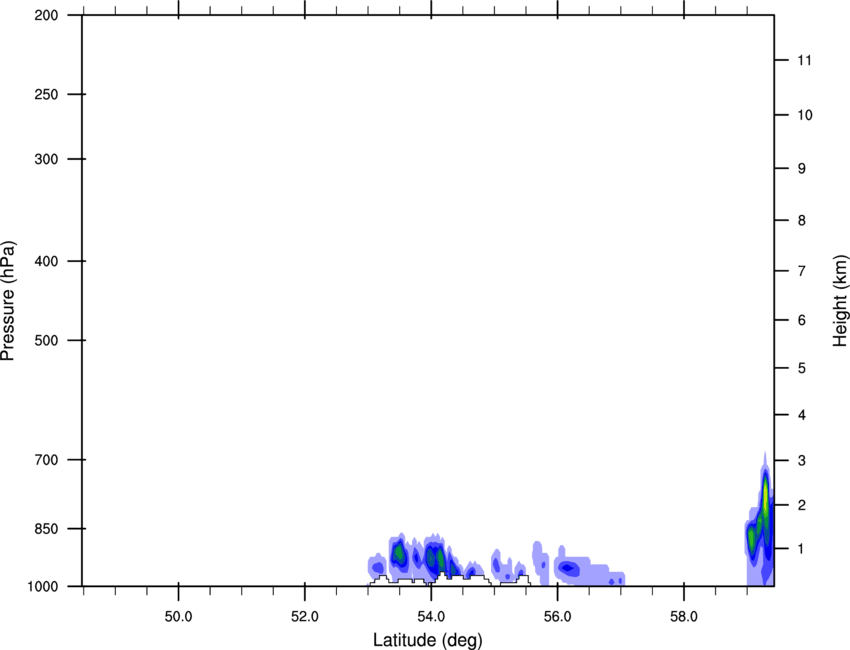
Task: Click the 58.0 latitude tick label
Action: click(683, 613)
